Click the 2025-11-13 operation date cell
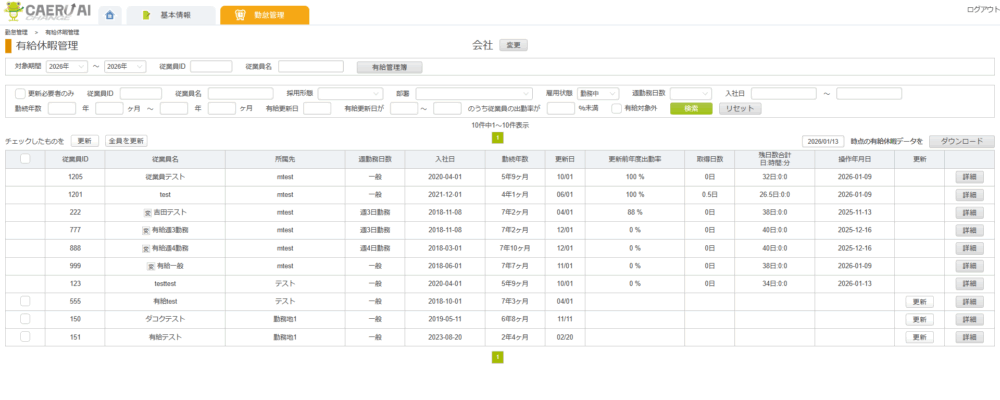Image resolution: width=1000 pixels, height=400 pixels. 854,212
